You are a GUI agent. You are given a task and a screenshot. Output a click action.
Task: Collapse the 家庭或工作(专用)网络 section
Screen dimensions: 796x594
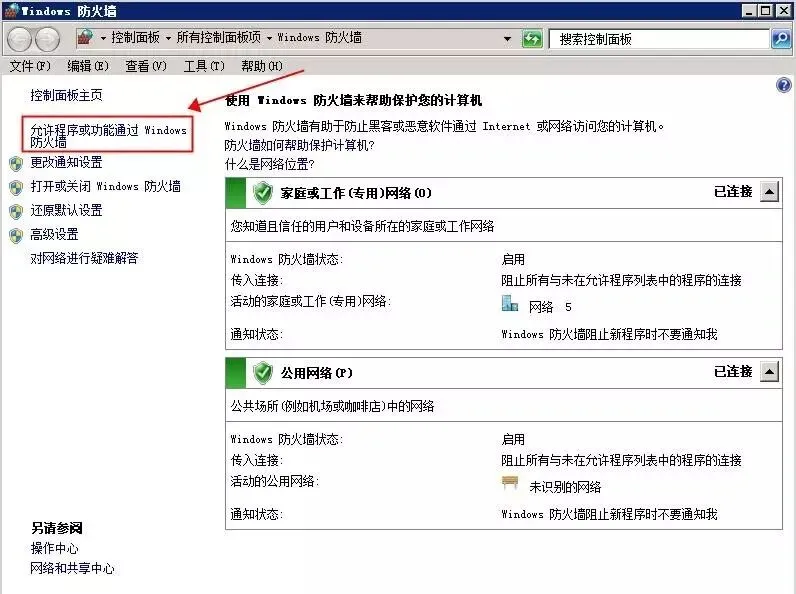(770, 192)
